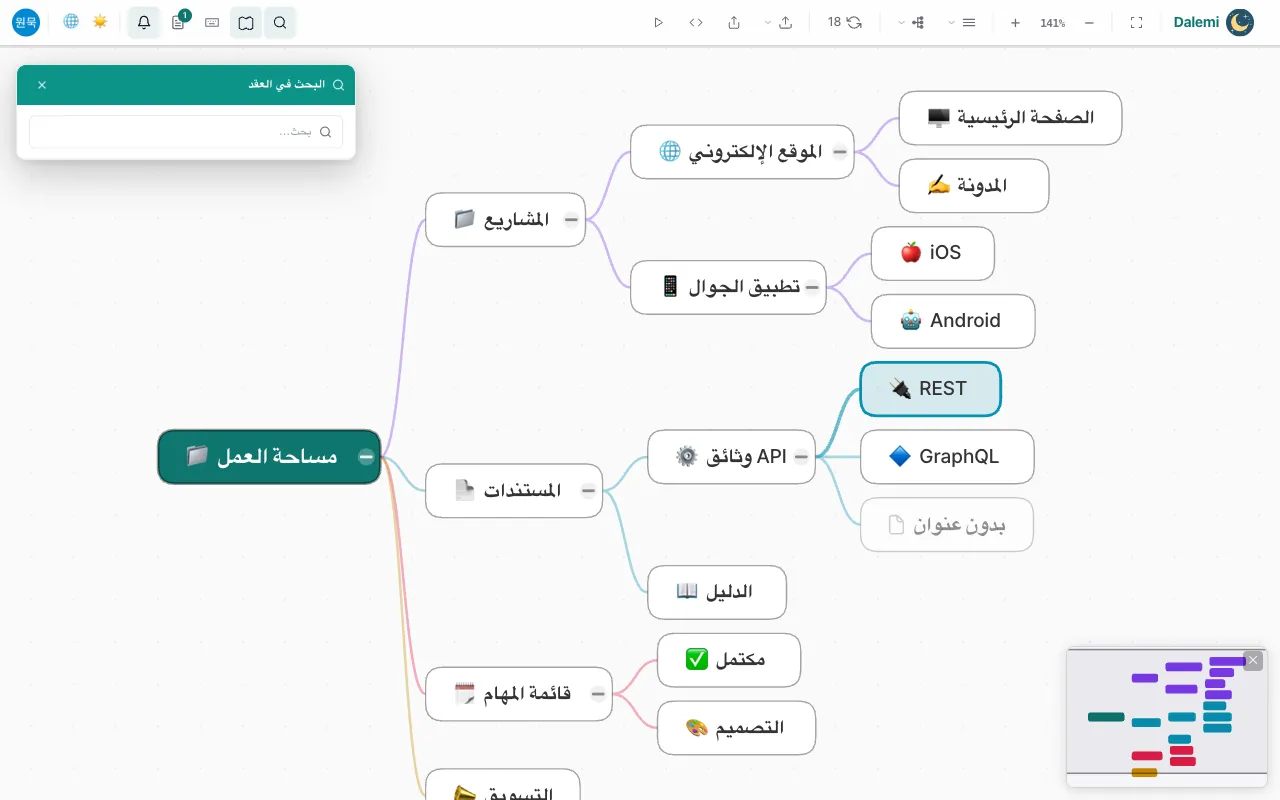This screenshot has height=800, width=1280.
Task: Collapse the الموقع الإلكتروني node
Action: [x=840, y=152]
